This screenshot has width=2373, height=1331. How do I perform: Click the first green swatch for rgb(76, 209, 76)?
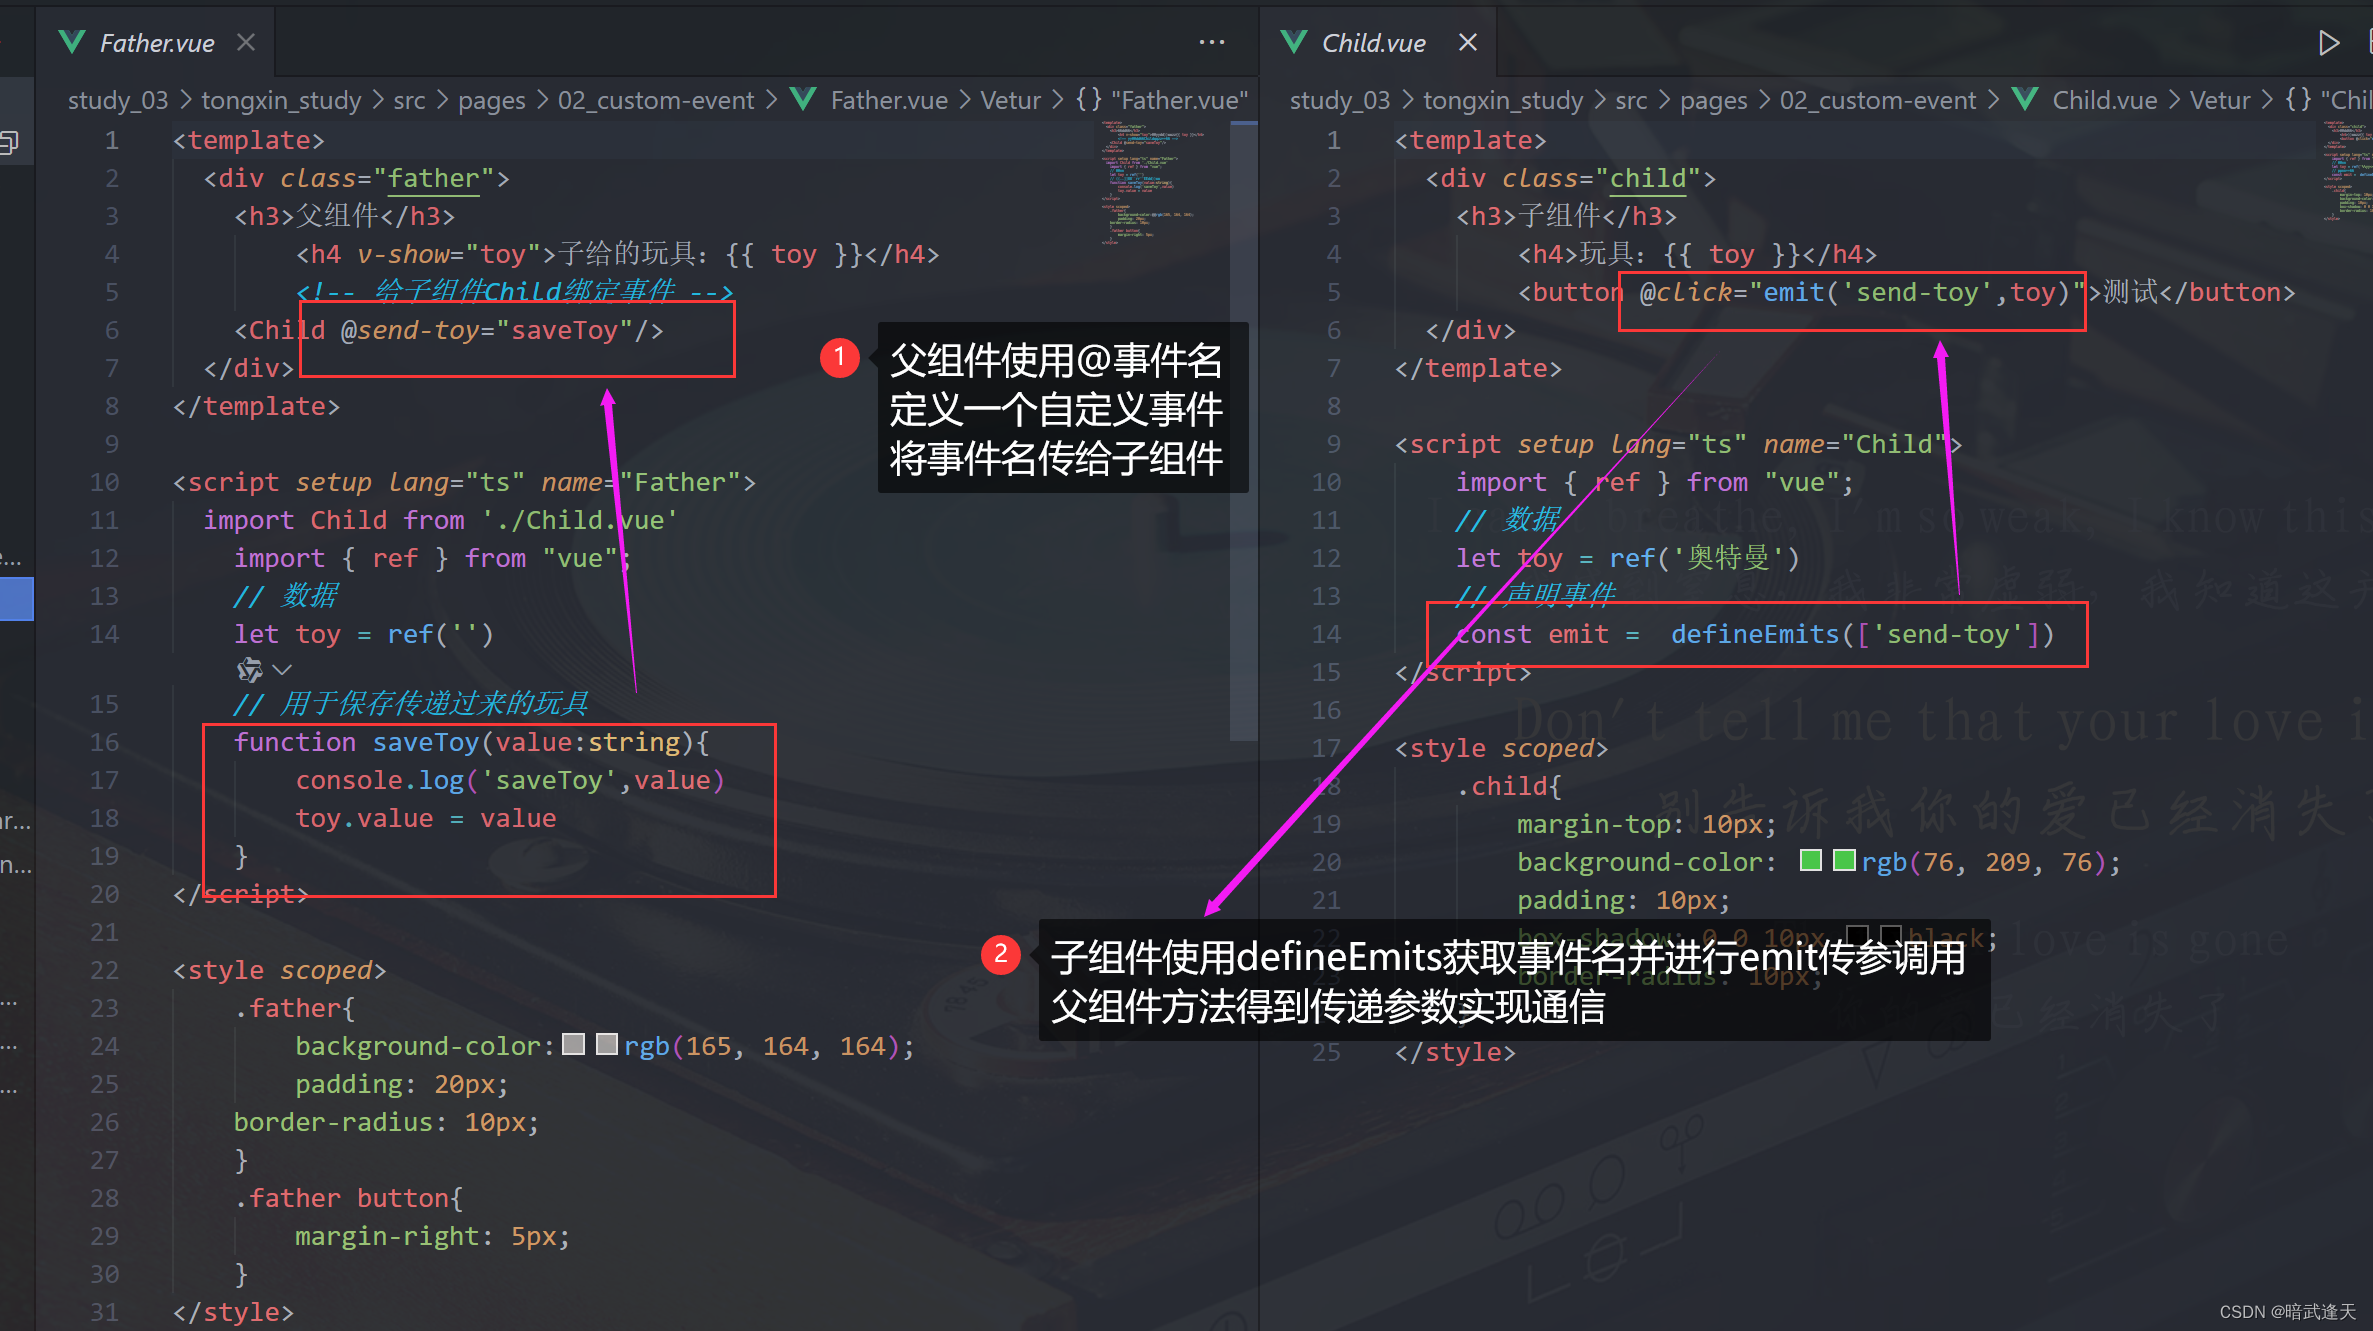(x=1810, y=861)
